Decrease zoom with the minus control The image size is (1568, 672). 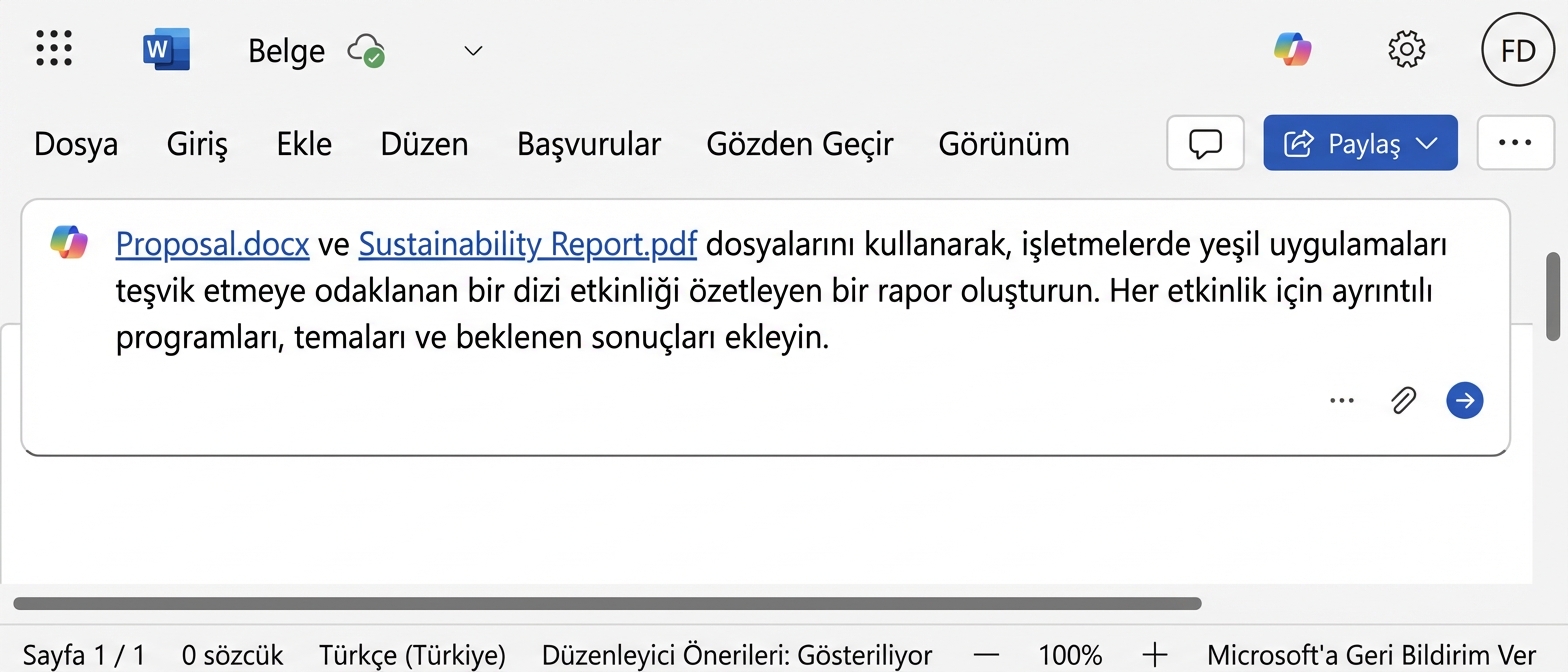[x=986, y=655]
